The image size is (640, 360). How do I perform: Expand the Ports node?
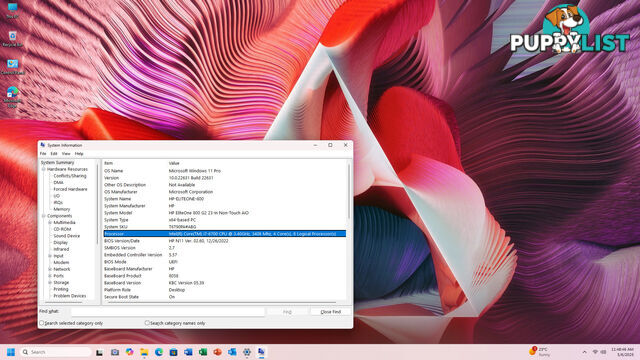pyautogui.click(x=50, y=276)
